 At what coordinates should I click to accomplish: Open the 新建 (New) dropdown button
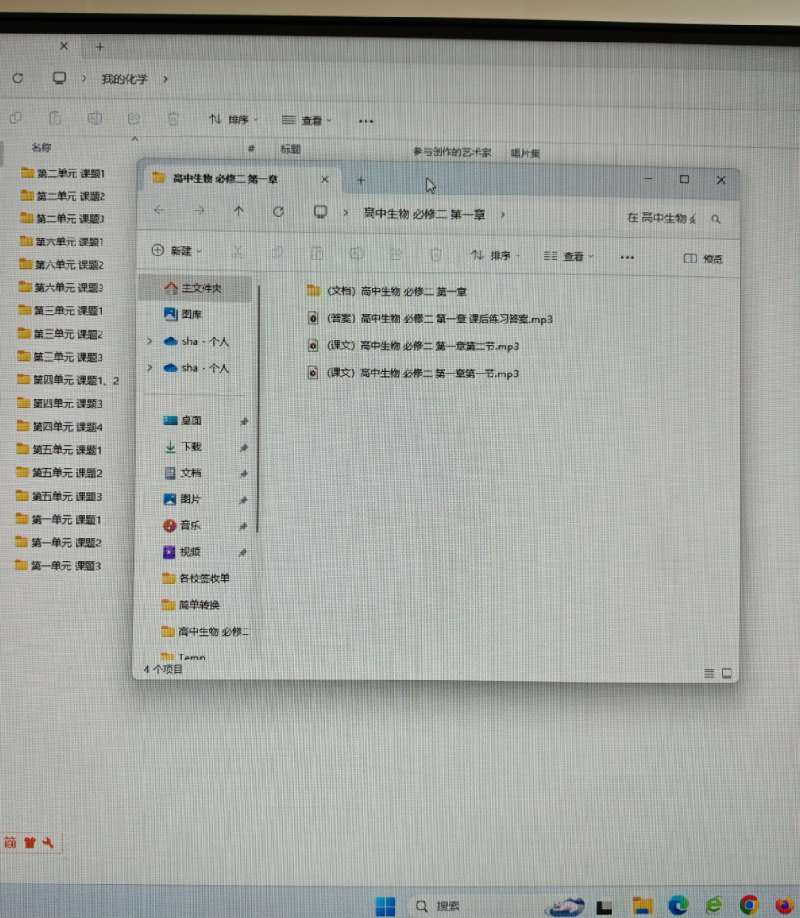pyautogui.click(x=176, y=251)
